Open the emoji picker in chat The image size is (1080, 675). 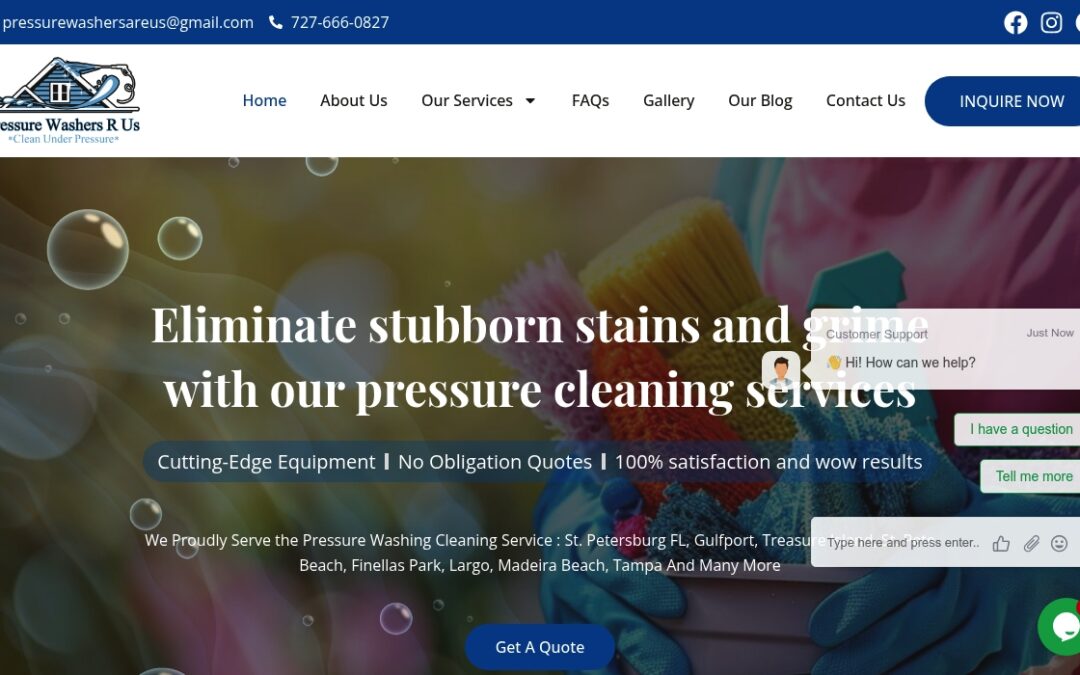coord(1059,543)
